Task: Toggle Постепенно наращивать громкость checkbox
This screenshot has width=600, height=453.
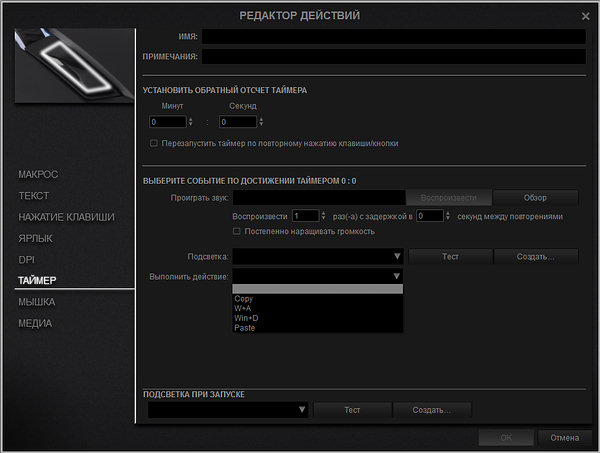Action: point(236,231)
